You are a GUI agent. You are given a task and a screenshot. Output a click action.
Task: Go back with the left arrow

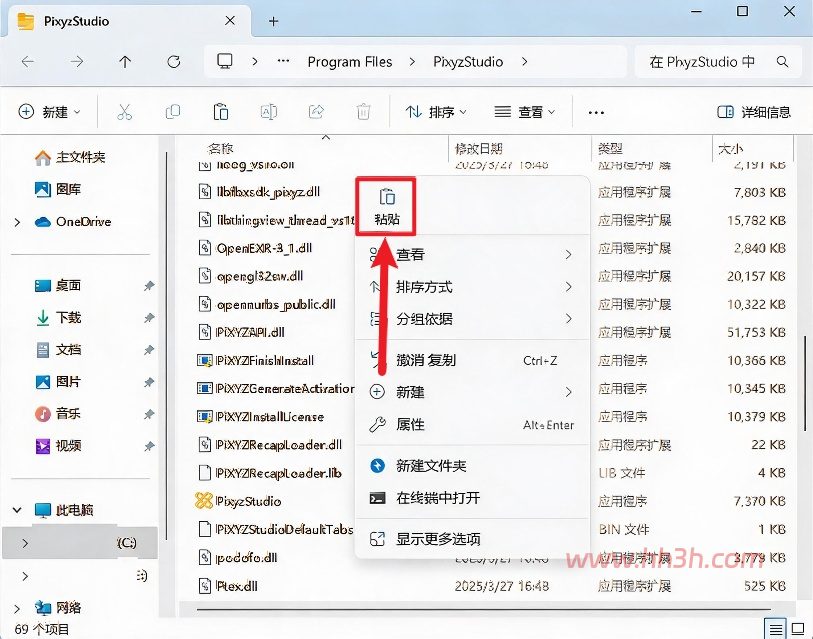pyautogui.click(x=27, y=62)
